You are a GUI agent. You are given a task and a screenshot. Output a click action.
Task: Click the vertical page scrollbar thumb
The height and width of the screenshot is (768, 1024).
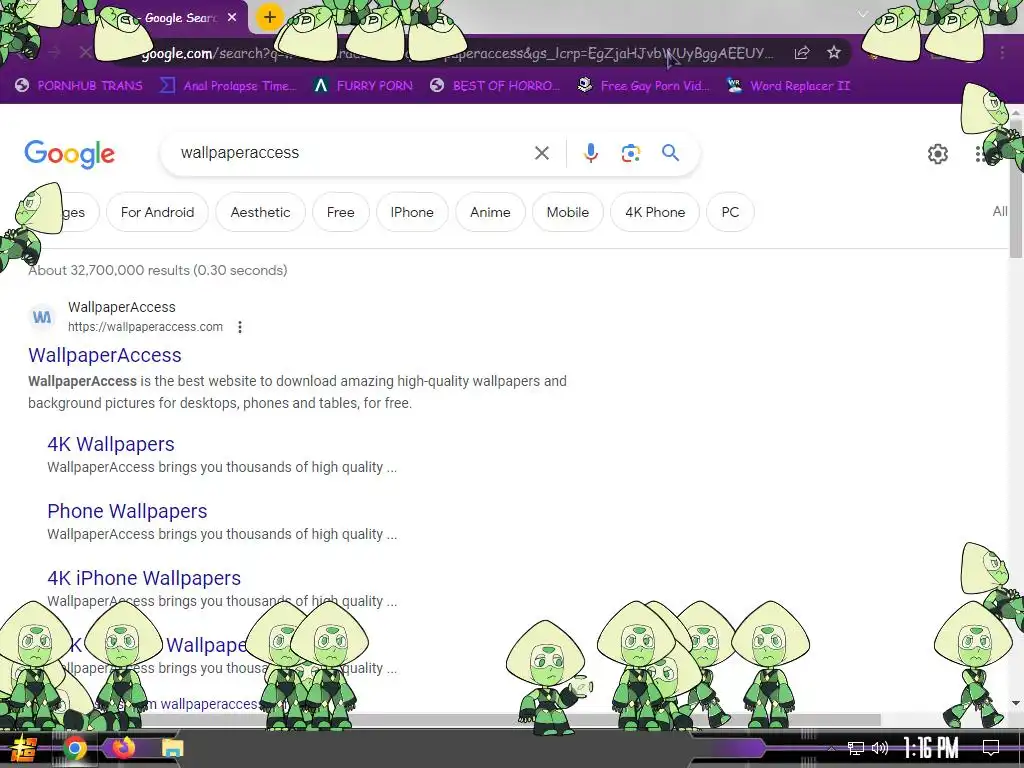pos(1016,189)
